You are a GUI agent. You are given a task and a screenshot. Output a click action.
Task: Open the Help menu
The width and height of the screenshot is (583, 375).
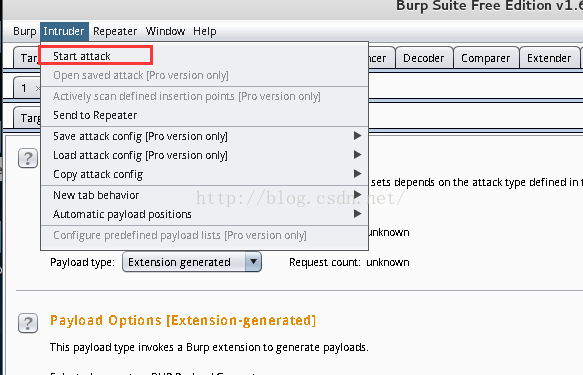[204, 31]
